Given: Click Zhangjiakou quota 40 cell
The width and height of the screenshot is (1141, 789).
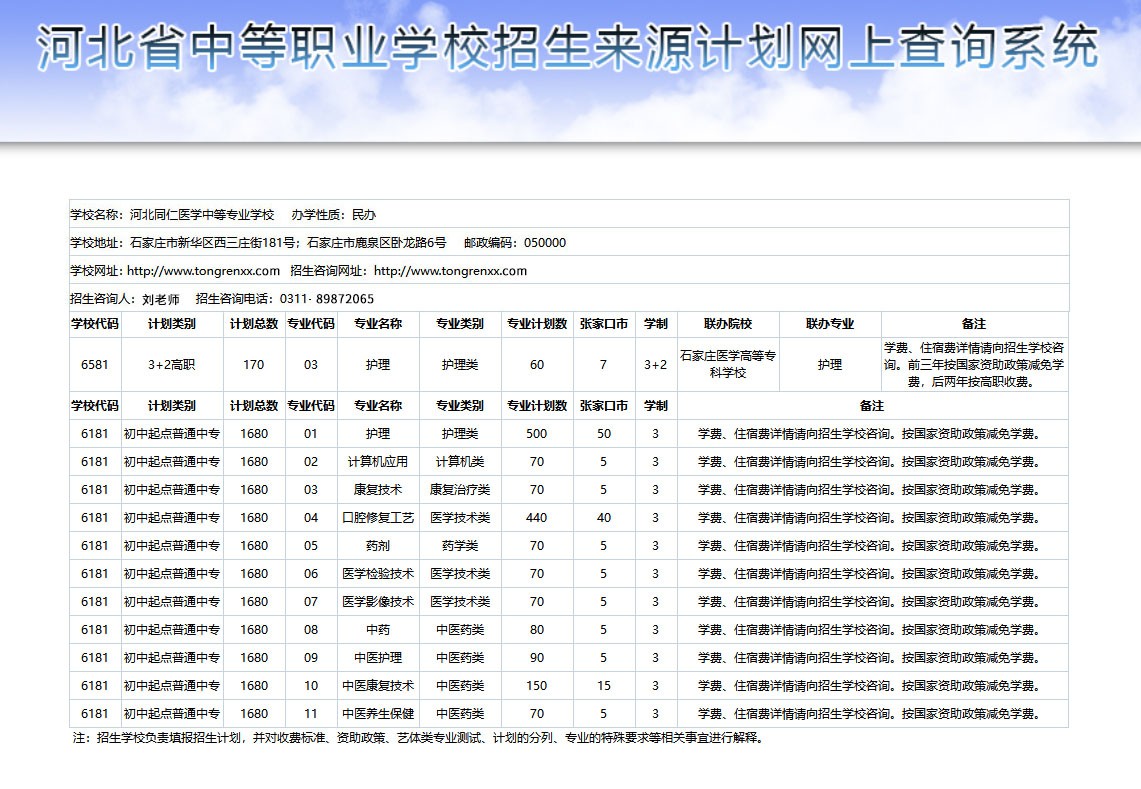Looking at the screenshot, I should (x=603, y=518).
